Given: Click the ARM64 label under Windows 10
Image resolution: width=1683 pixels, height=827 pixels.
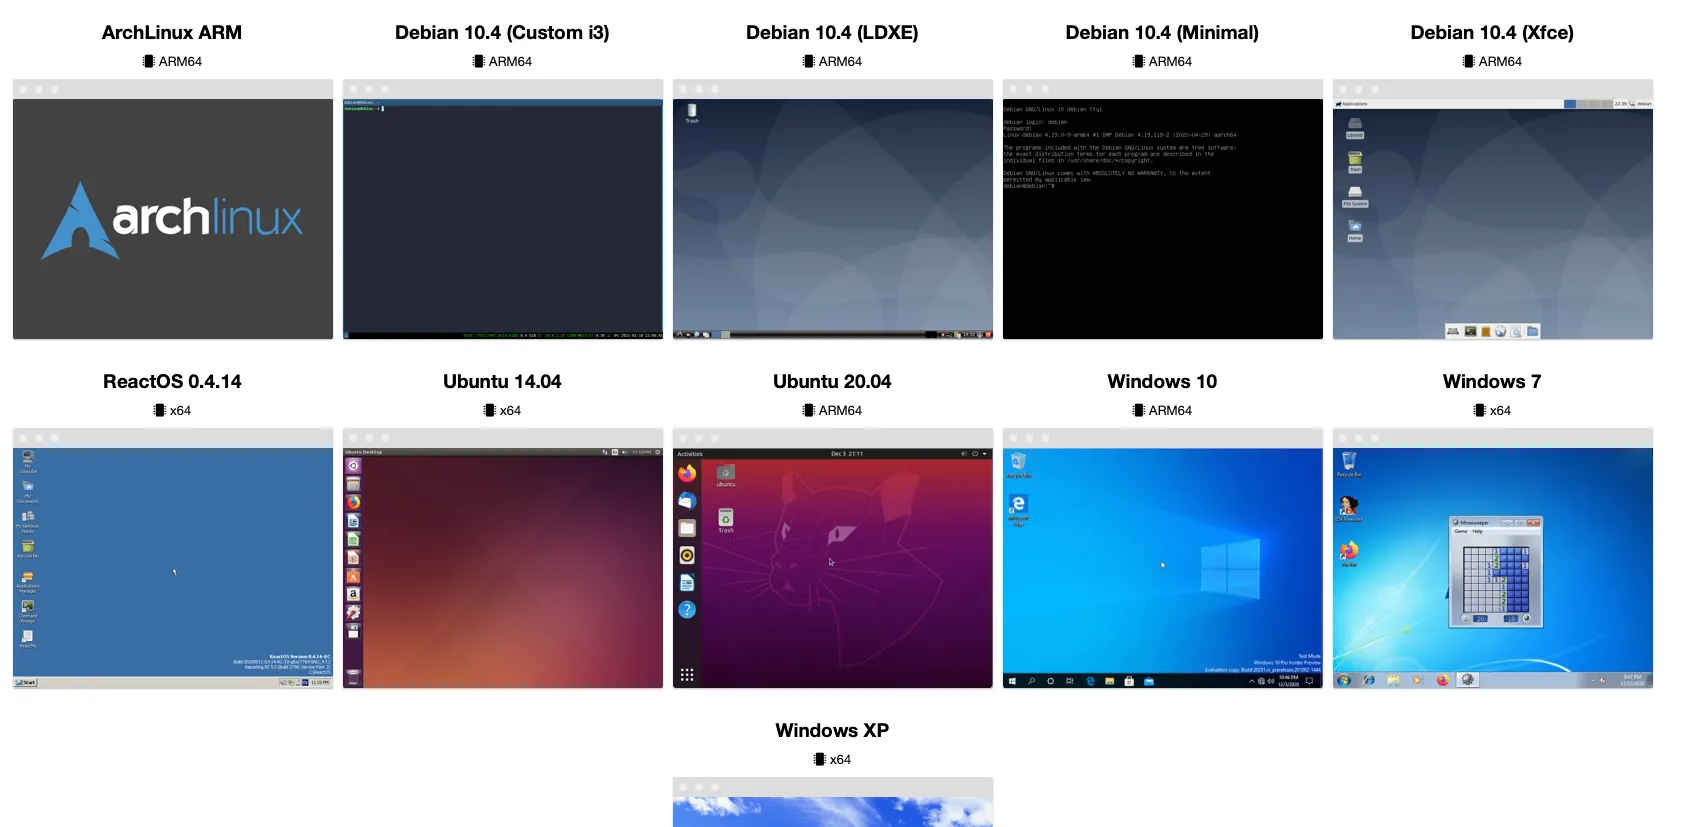Looking at the screenshot, I should (1170, 410).
